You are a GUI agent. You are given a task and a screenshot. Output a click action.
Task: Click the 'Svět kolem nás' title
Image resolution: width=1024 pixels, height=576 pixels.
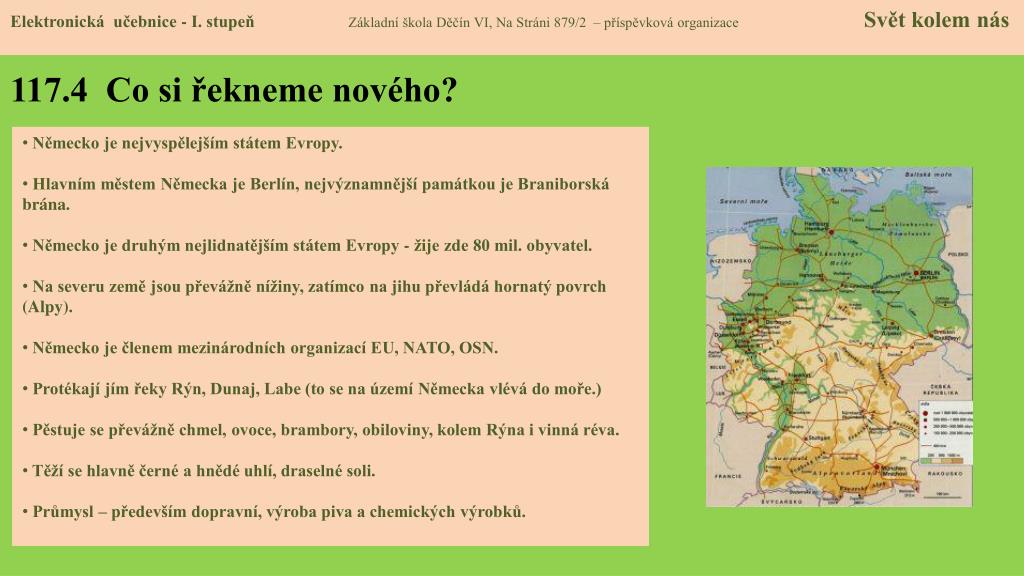(x=936, y=20)
